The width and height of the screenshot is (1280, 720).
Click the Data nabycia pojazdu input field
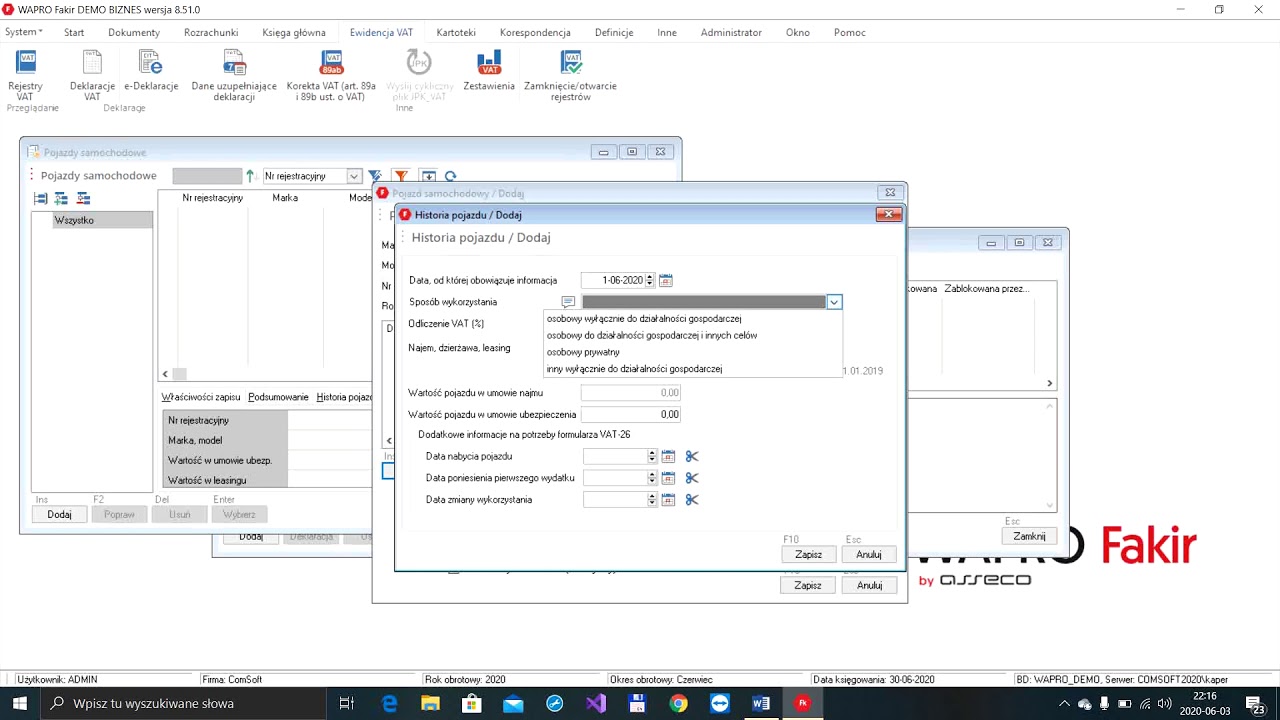point(616,456)
